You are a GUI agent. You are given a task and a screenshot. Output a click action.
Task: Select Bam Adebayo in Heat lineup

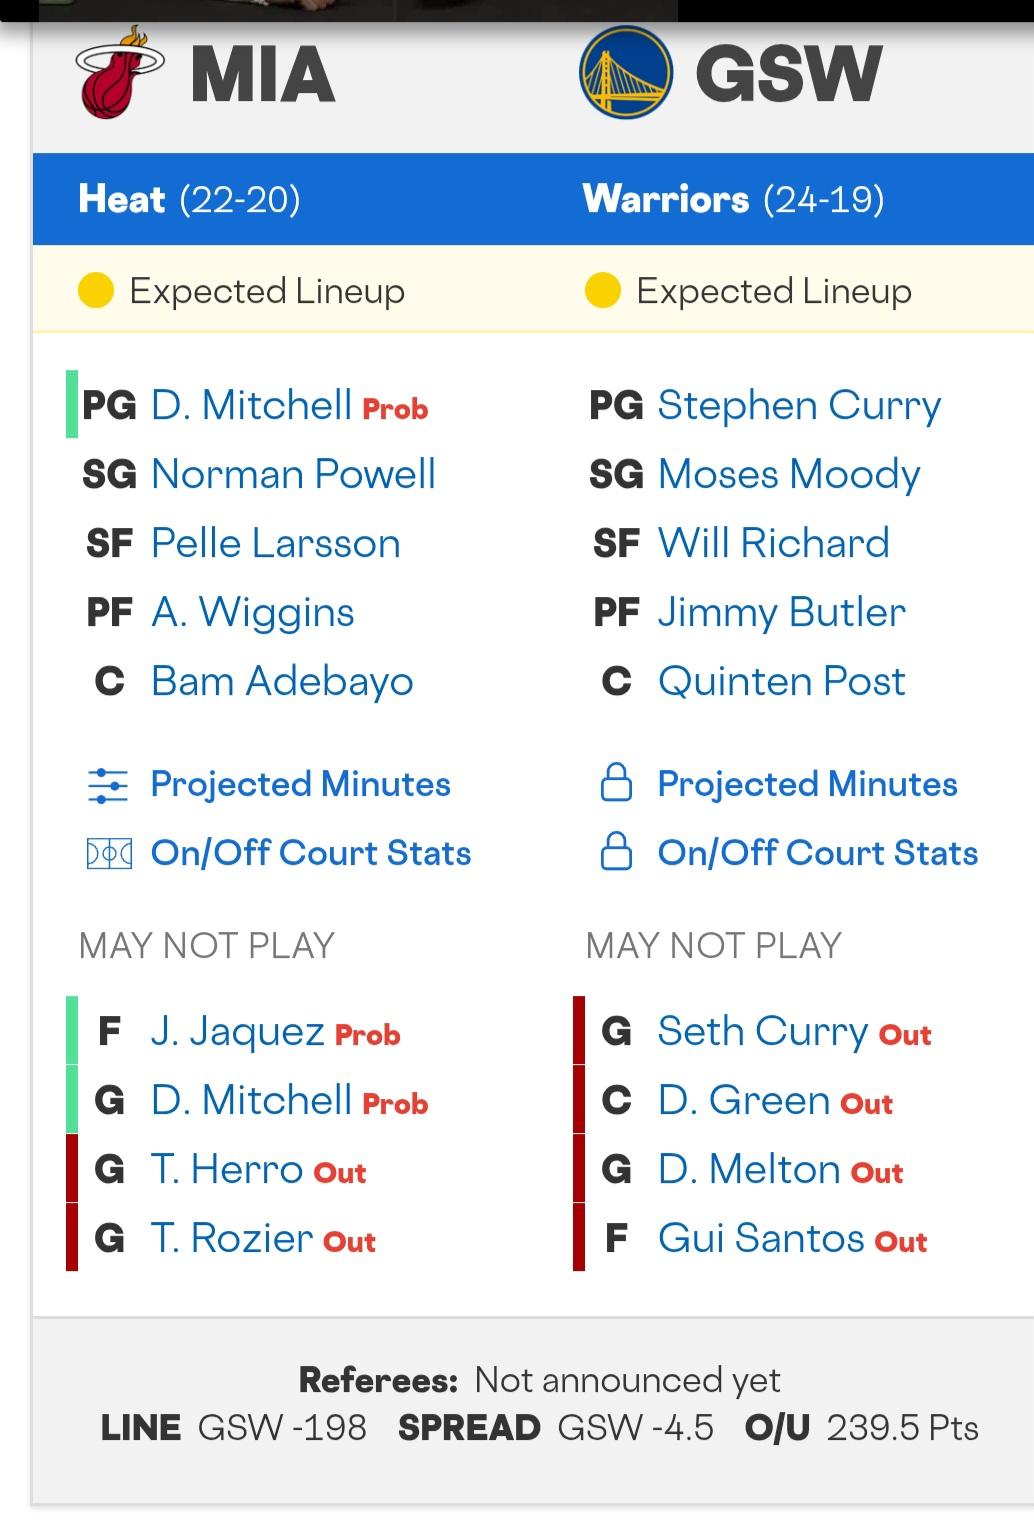tap(282, 682)
